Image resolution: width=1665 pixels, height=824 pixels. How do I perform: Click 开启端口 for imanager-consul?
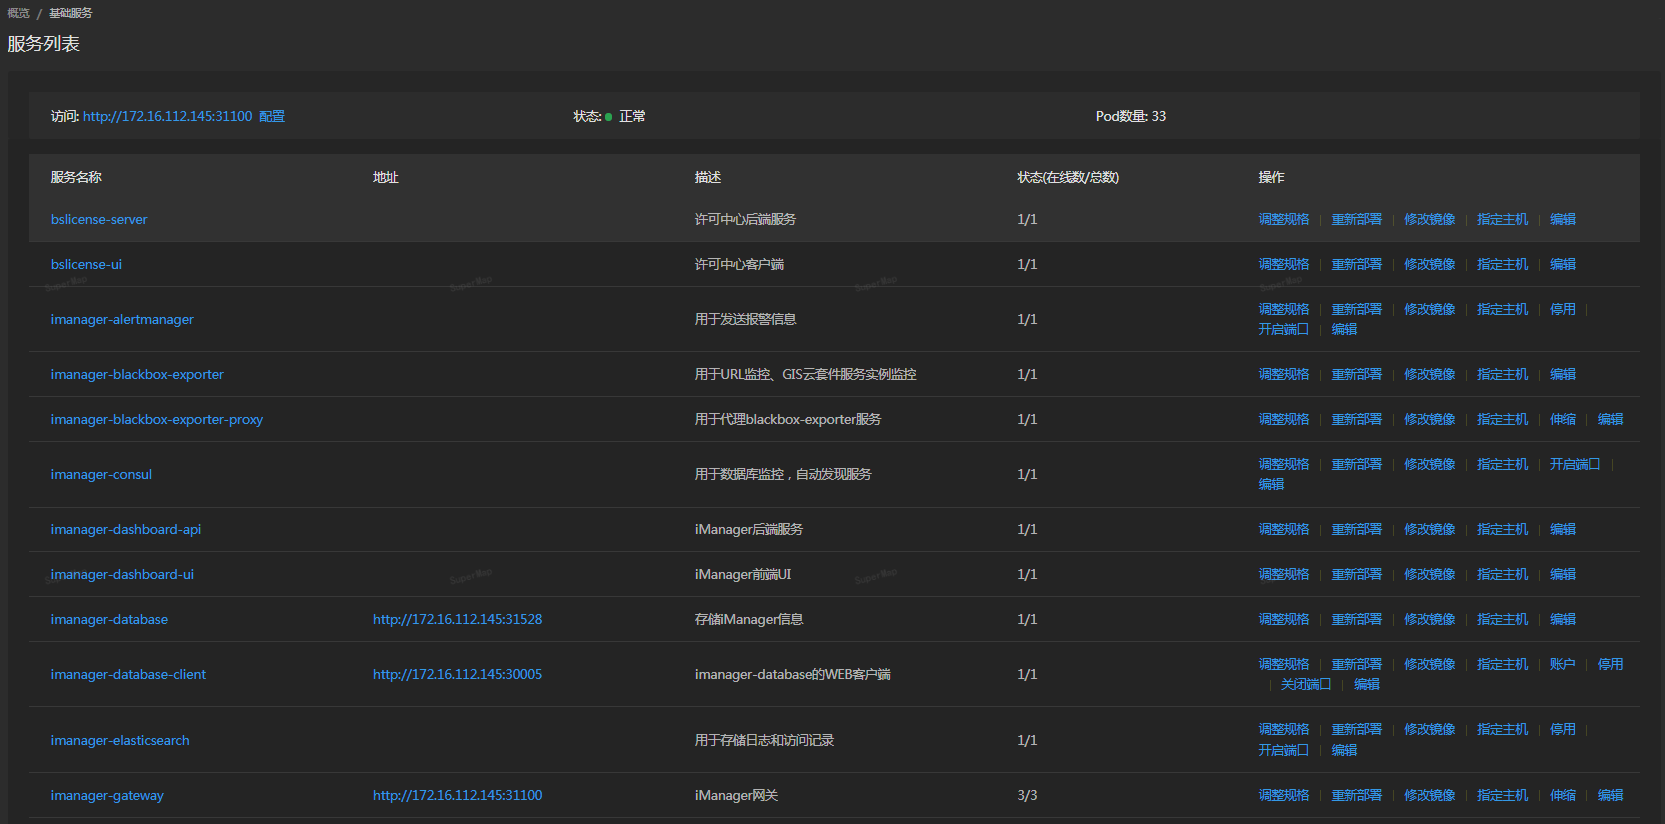point(1575,464)
